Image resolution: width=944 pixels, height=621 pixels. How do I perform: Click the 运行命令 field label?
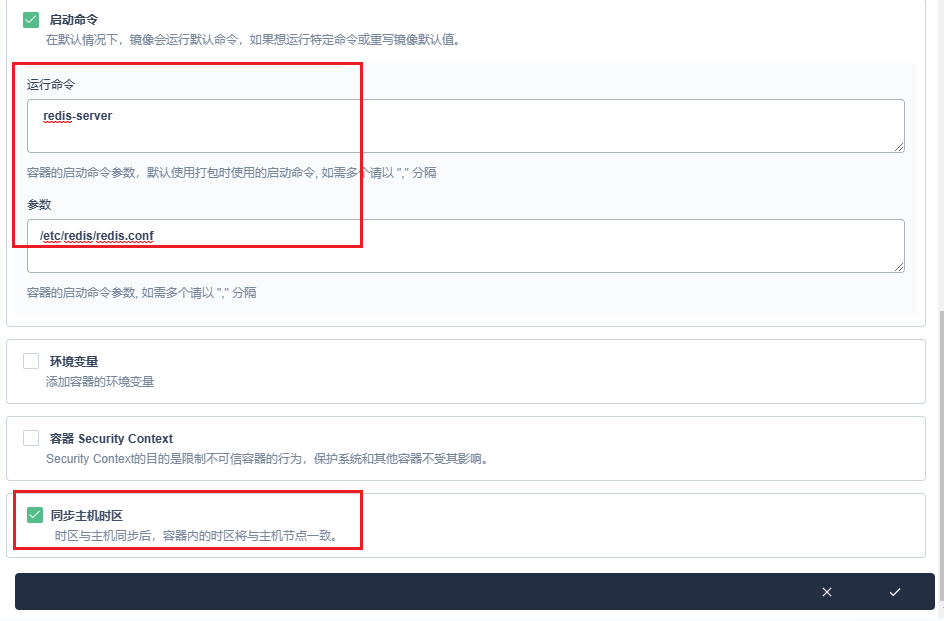pyautogui.click(x=51, y=85)
